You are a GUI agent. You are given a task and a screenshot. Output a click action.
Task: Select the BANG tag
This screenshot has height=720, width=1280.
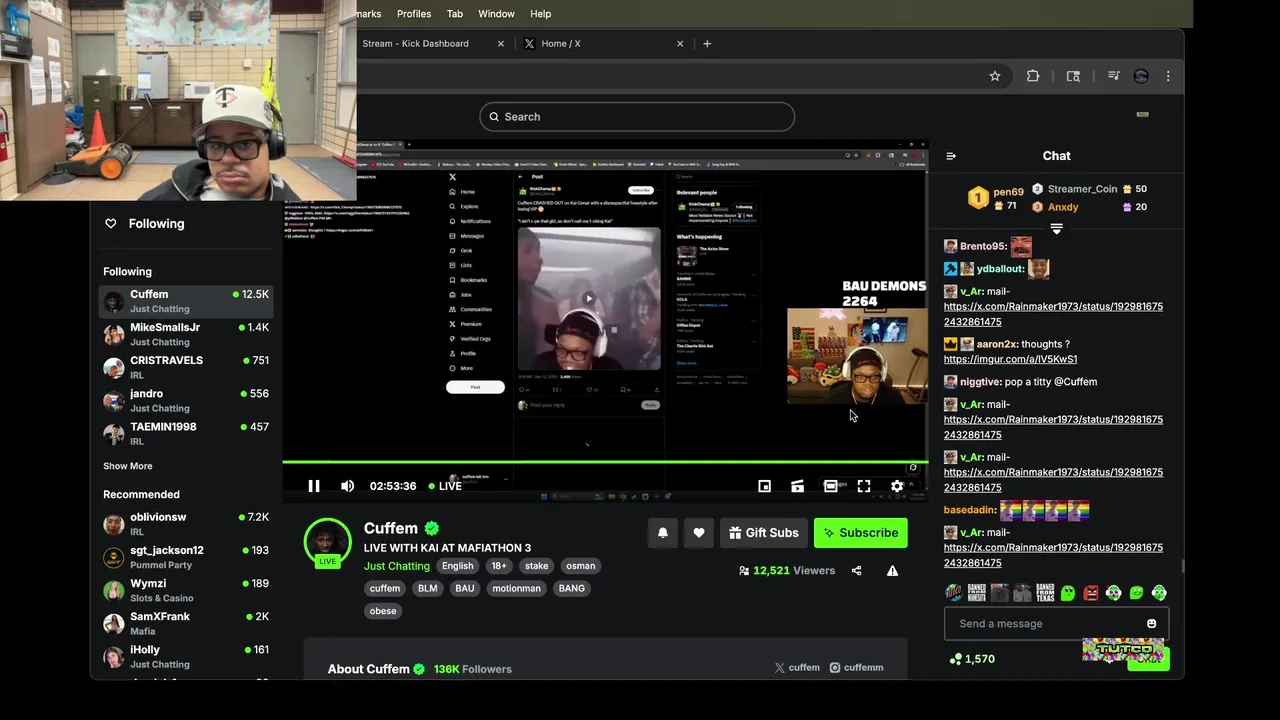[572, 589]
